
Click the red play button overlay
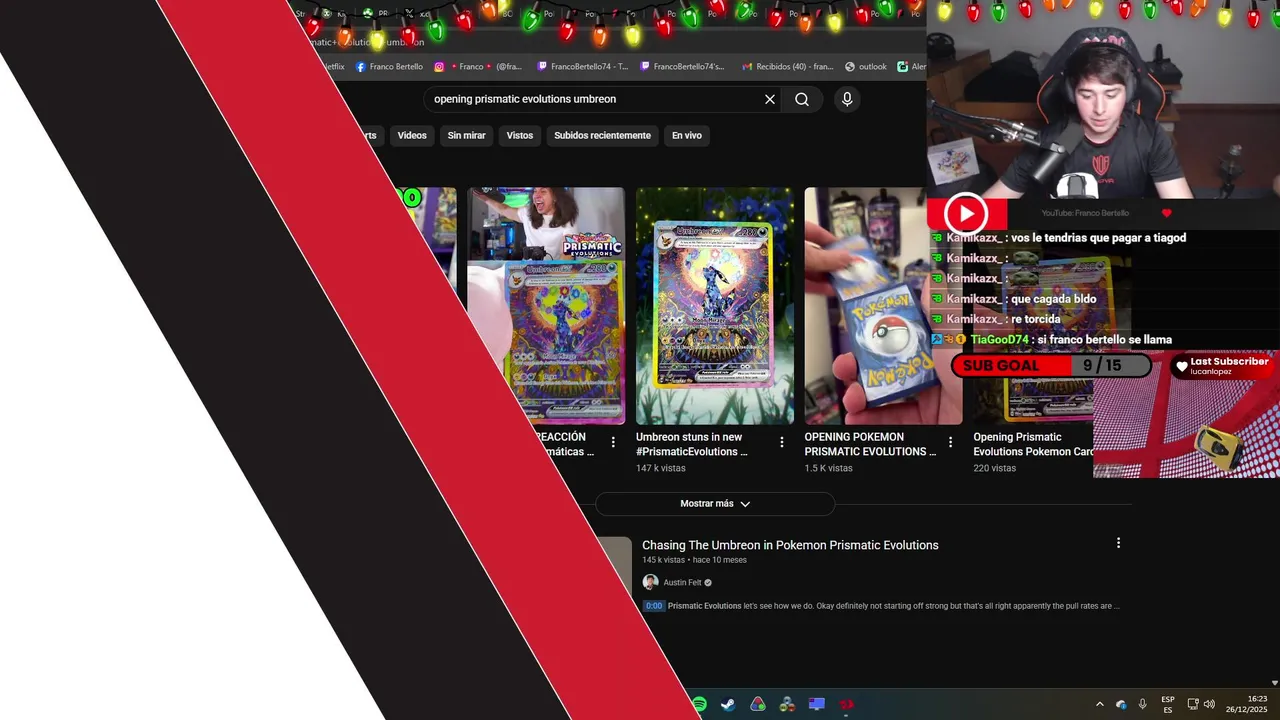pyautogui.click(x=966, y=213)
